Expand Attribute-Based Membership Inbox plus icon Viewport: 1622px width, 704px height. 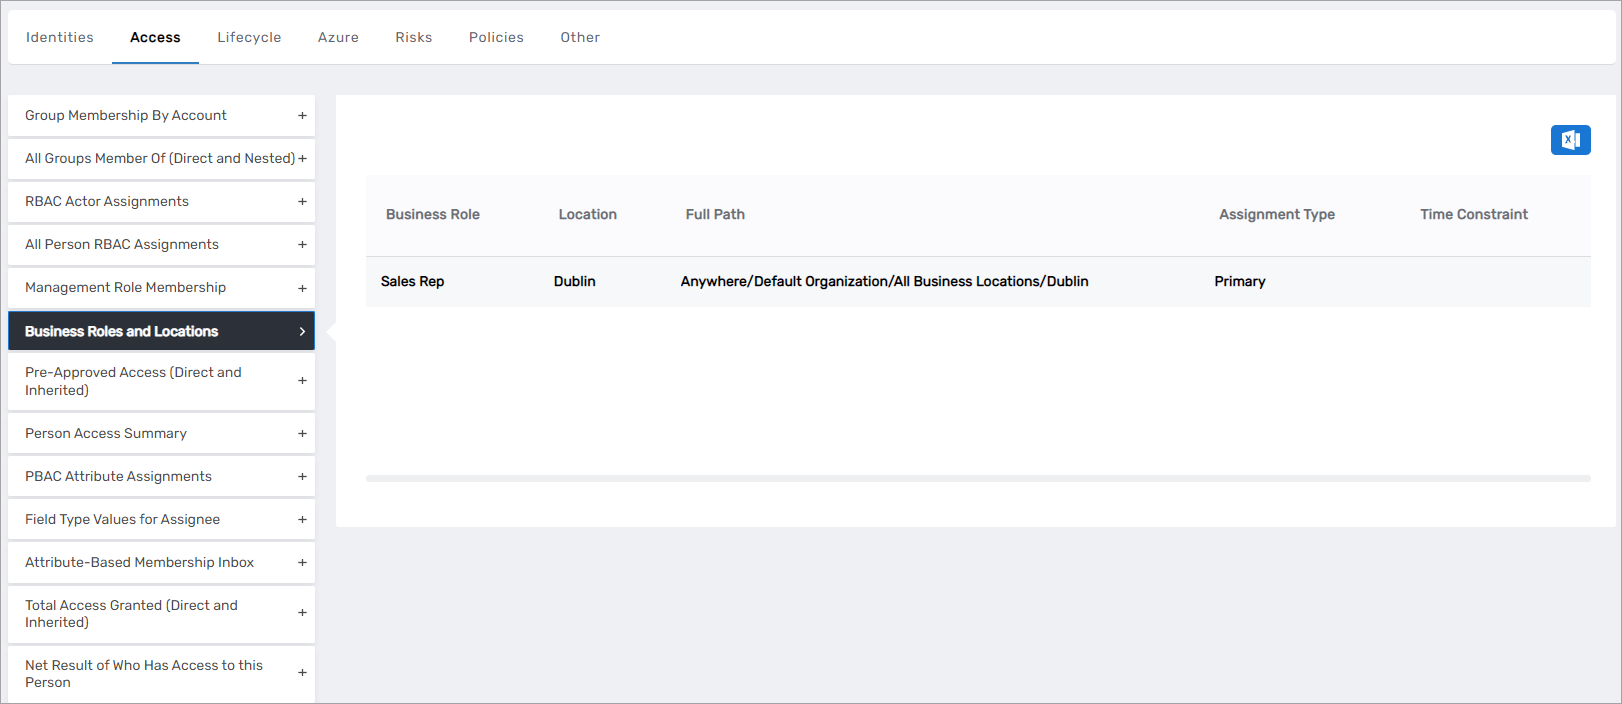[x=302, y=563]
